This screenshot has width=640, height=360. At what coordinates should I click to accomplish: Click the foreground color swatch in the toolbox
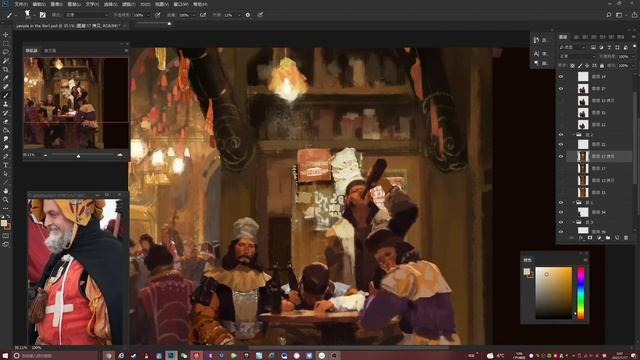coord(4,223)
